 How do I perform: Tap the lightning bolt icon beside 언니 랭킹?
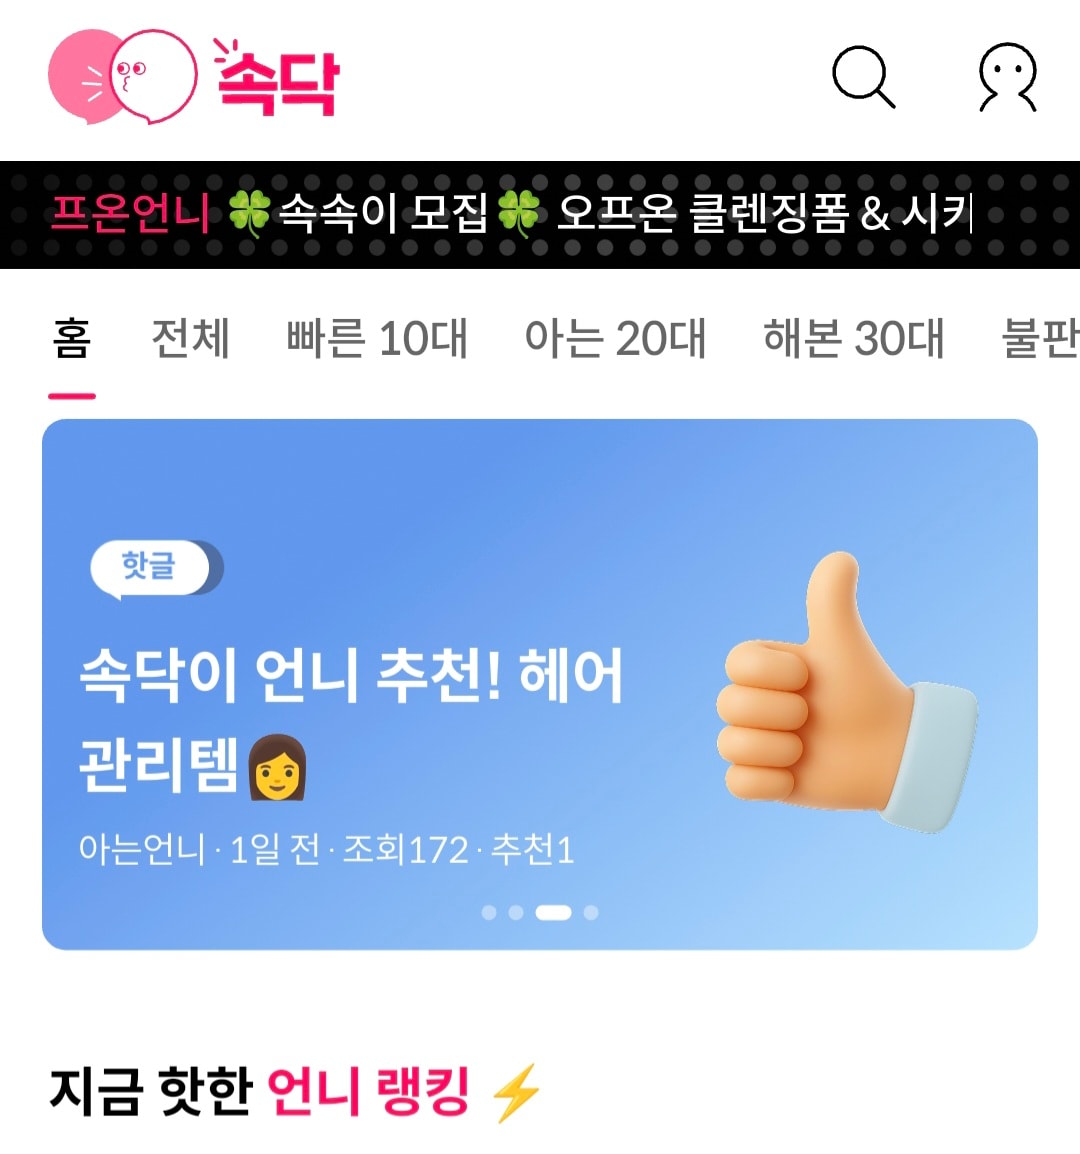click(x=517, y=1092)
